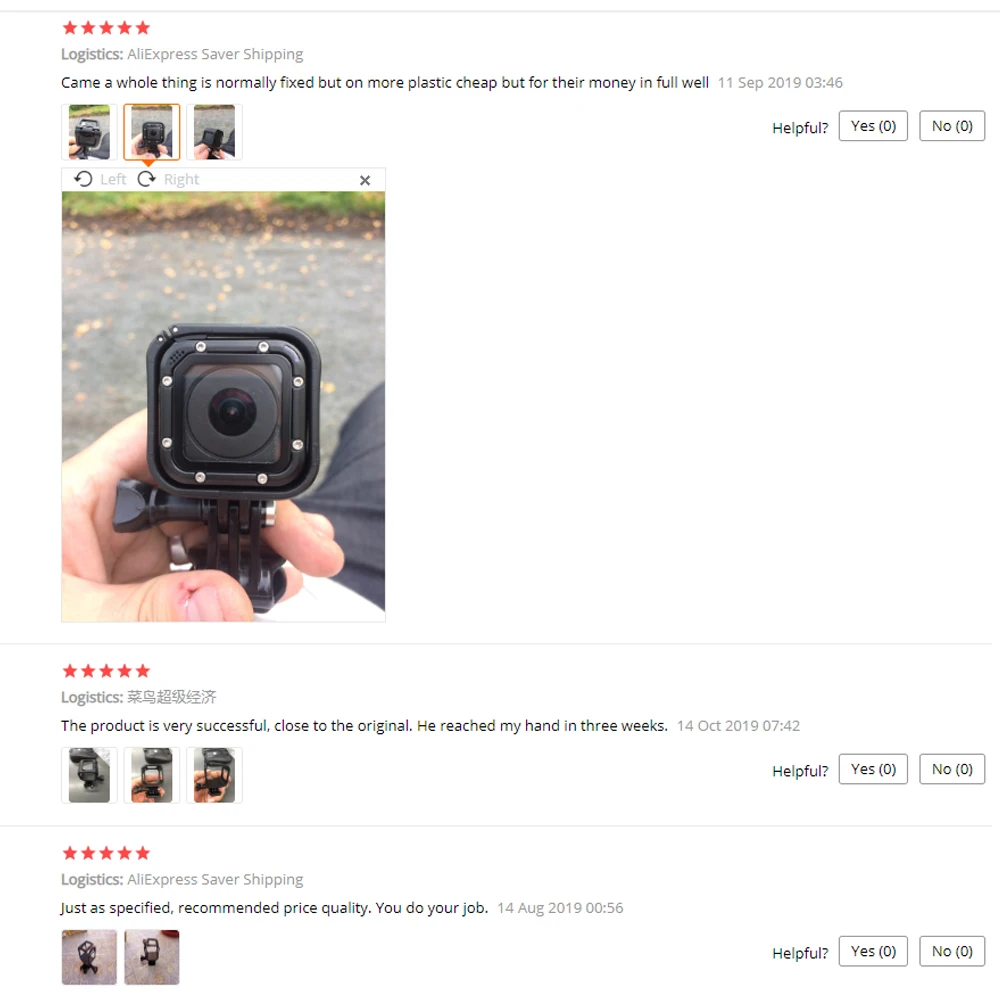Close the enlarged photo viewer
Viewport: 1000px width, 1000px height.
coord(365,180)
